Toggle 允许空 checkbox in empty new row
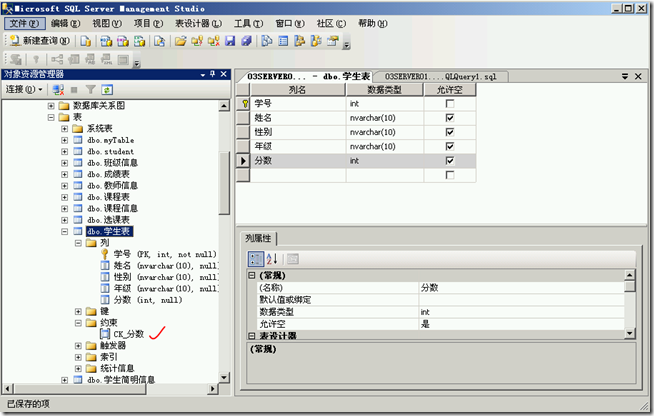The image size is (654, 416). click(x=450, y=175)
